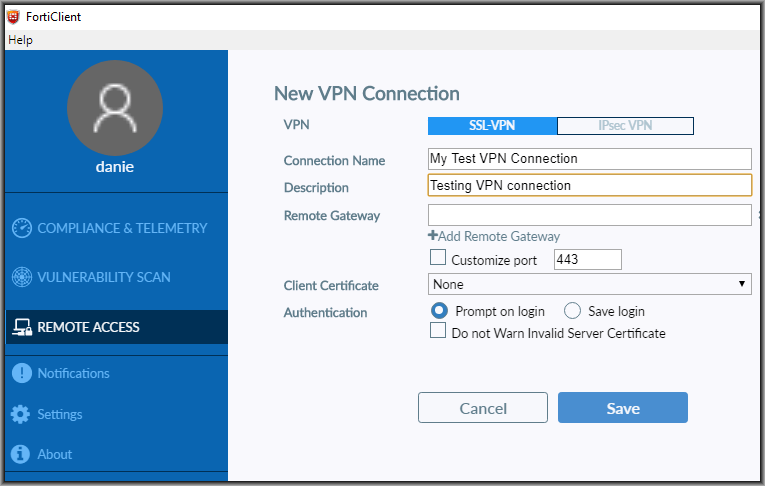Go to VULNERABILITY SCAN section
Viewport: 765px width, 486px height.
[x=104, y=277]
